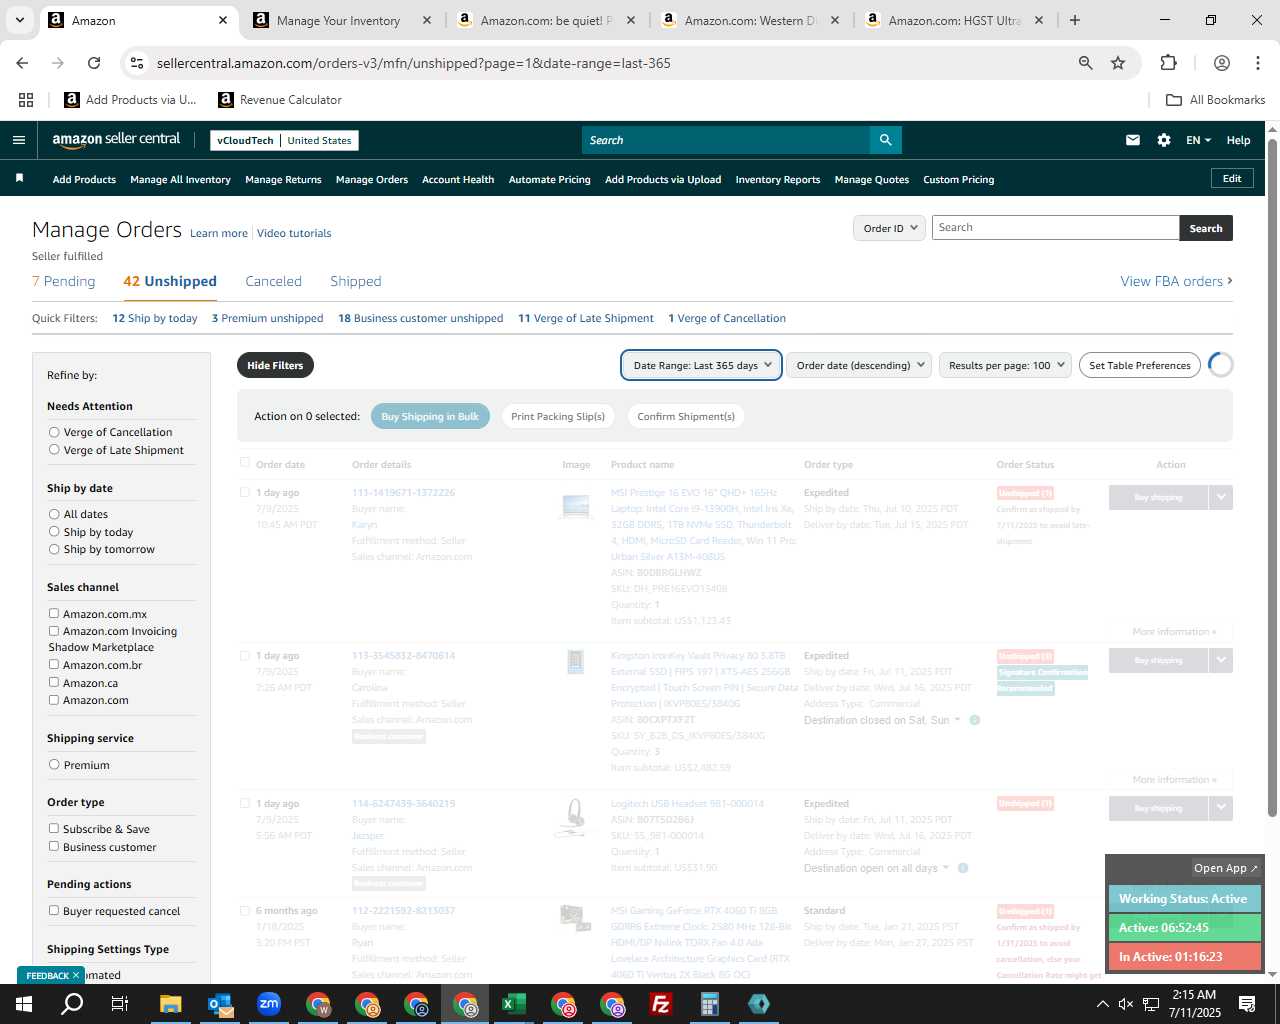Click the Hide Filters button
The image size is (1280, 1024).
pyautogui.click(x=275, y=365)
